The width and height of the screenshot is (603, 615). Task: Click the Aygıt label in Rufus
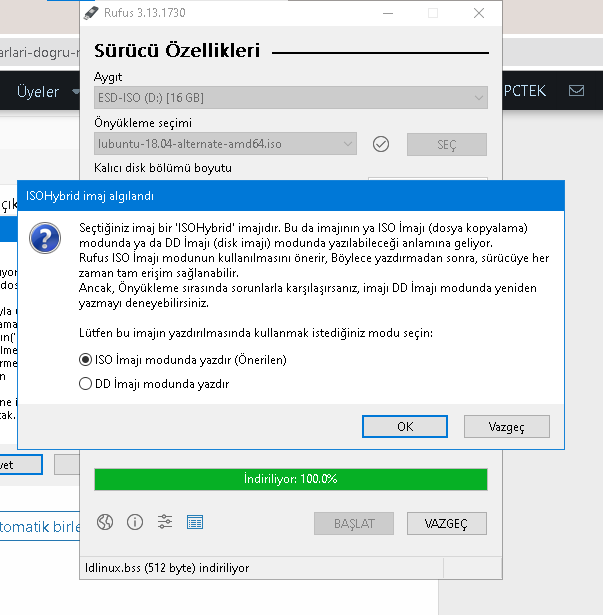108,77
